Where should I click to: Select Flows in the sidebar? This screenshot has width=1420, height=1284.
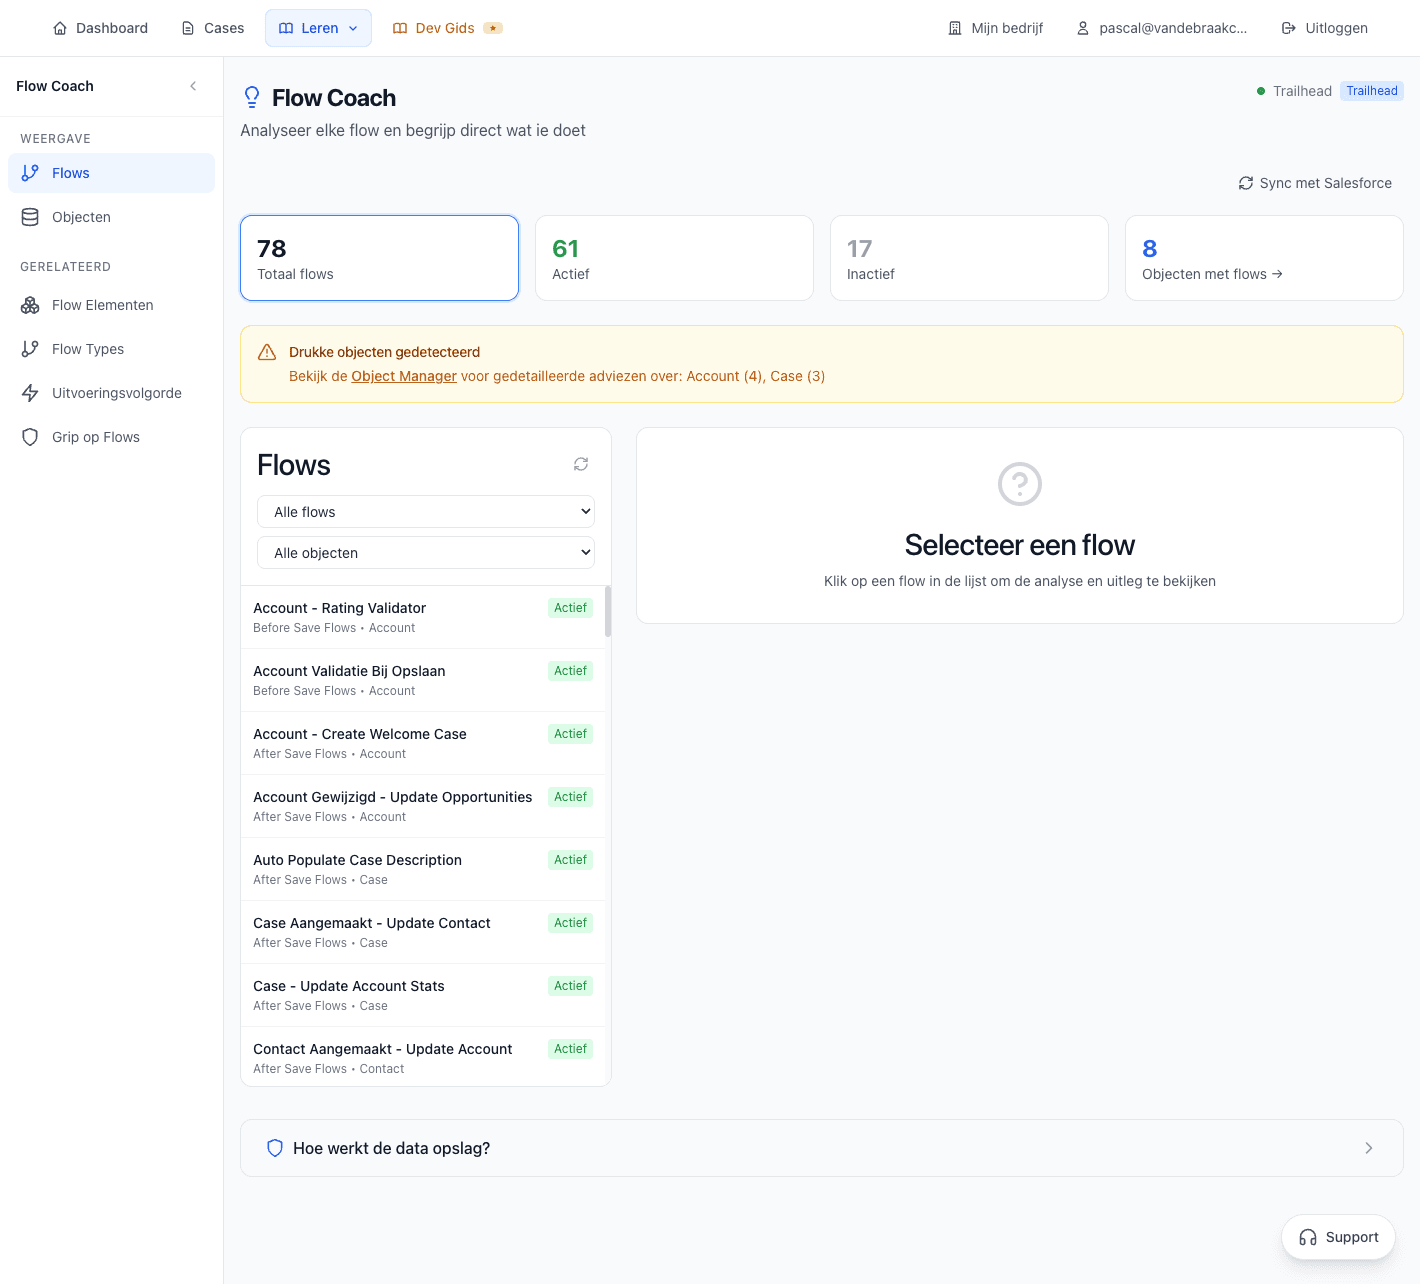(x=111, y=173)
